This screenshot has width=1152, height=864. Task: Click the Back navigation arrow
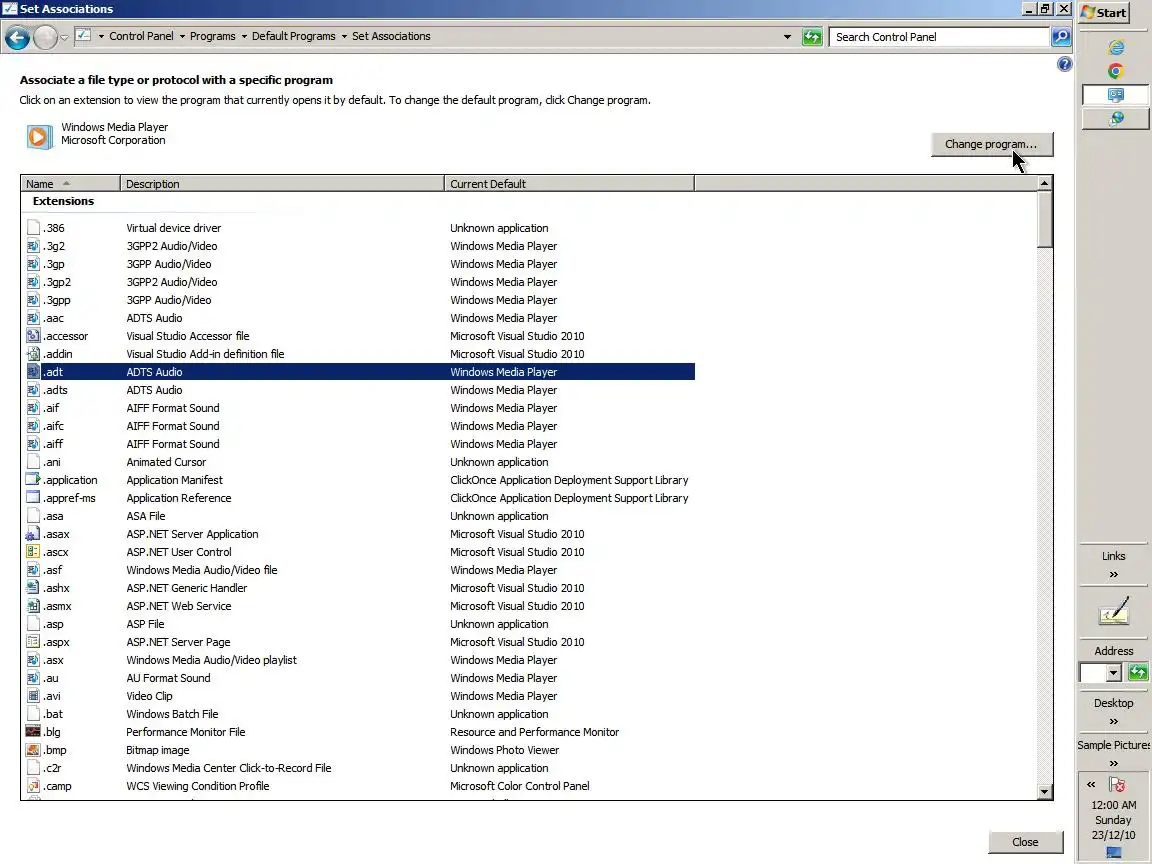pyautogui.click(x=17, y=37)
